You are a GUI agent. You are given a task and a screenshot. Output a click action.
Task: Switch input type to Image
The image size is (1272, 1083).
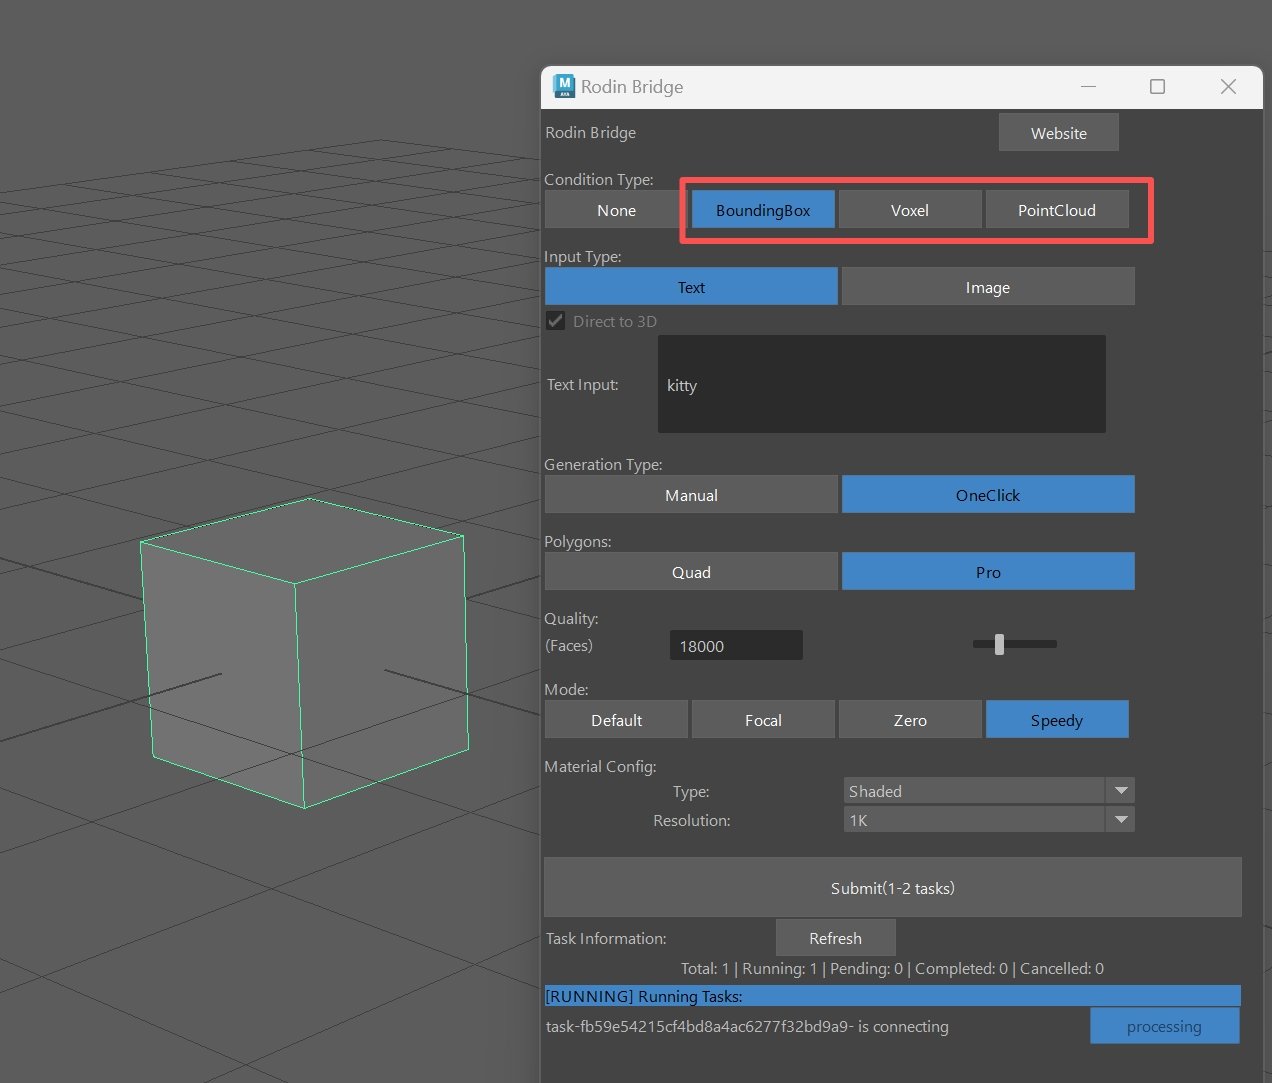988,287
